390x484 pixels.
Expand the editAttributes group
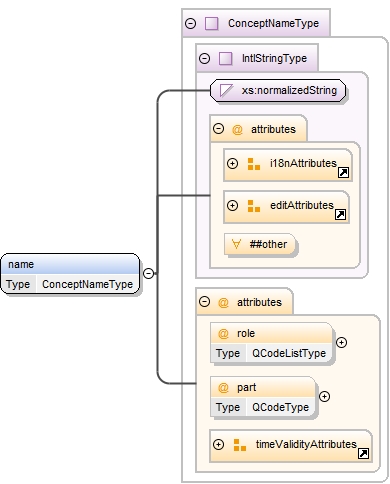pyautogui.click(x=232, y=205)
